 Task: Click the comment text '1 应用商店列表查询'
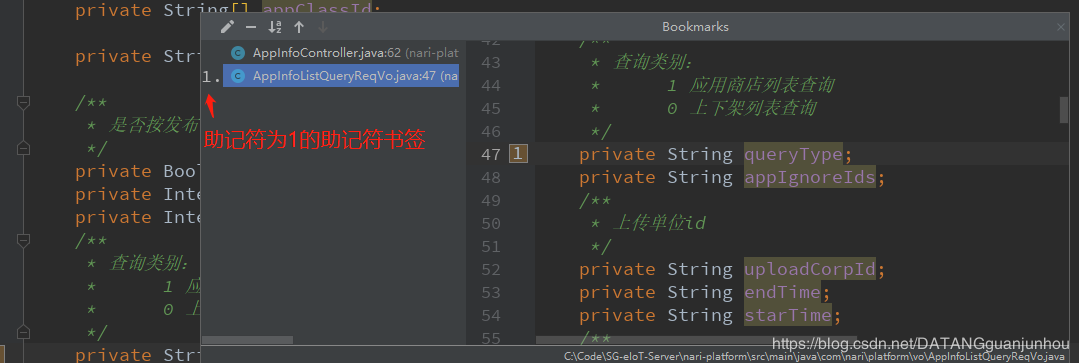click(x=750, y=85)
